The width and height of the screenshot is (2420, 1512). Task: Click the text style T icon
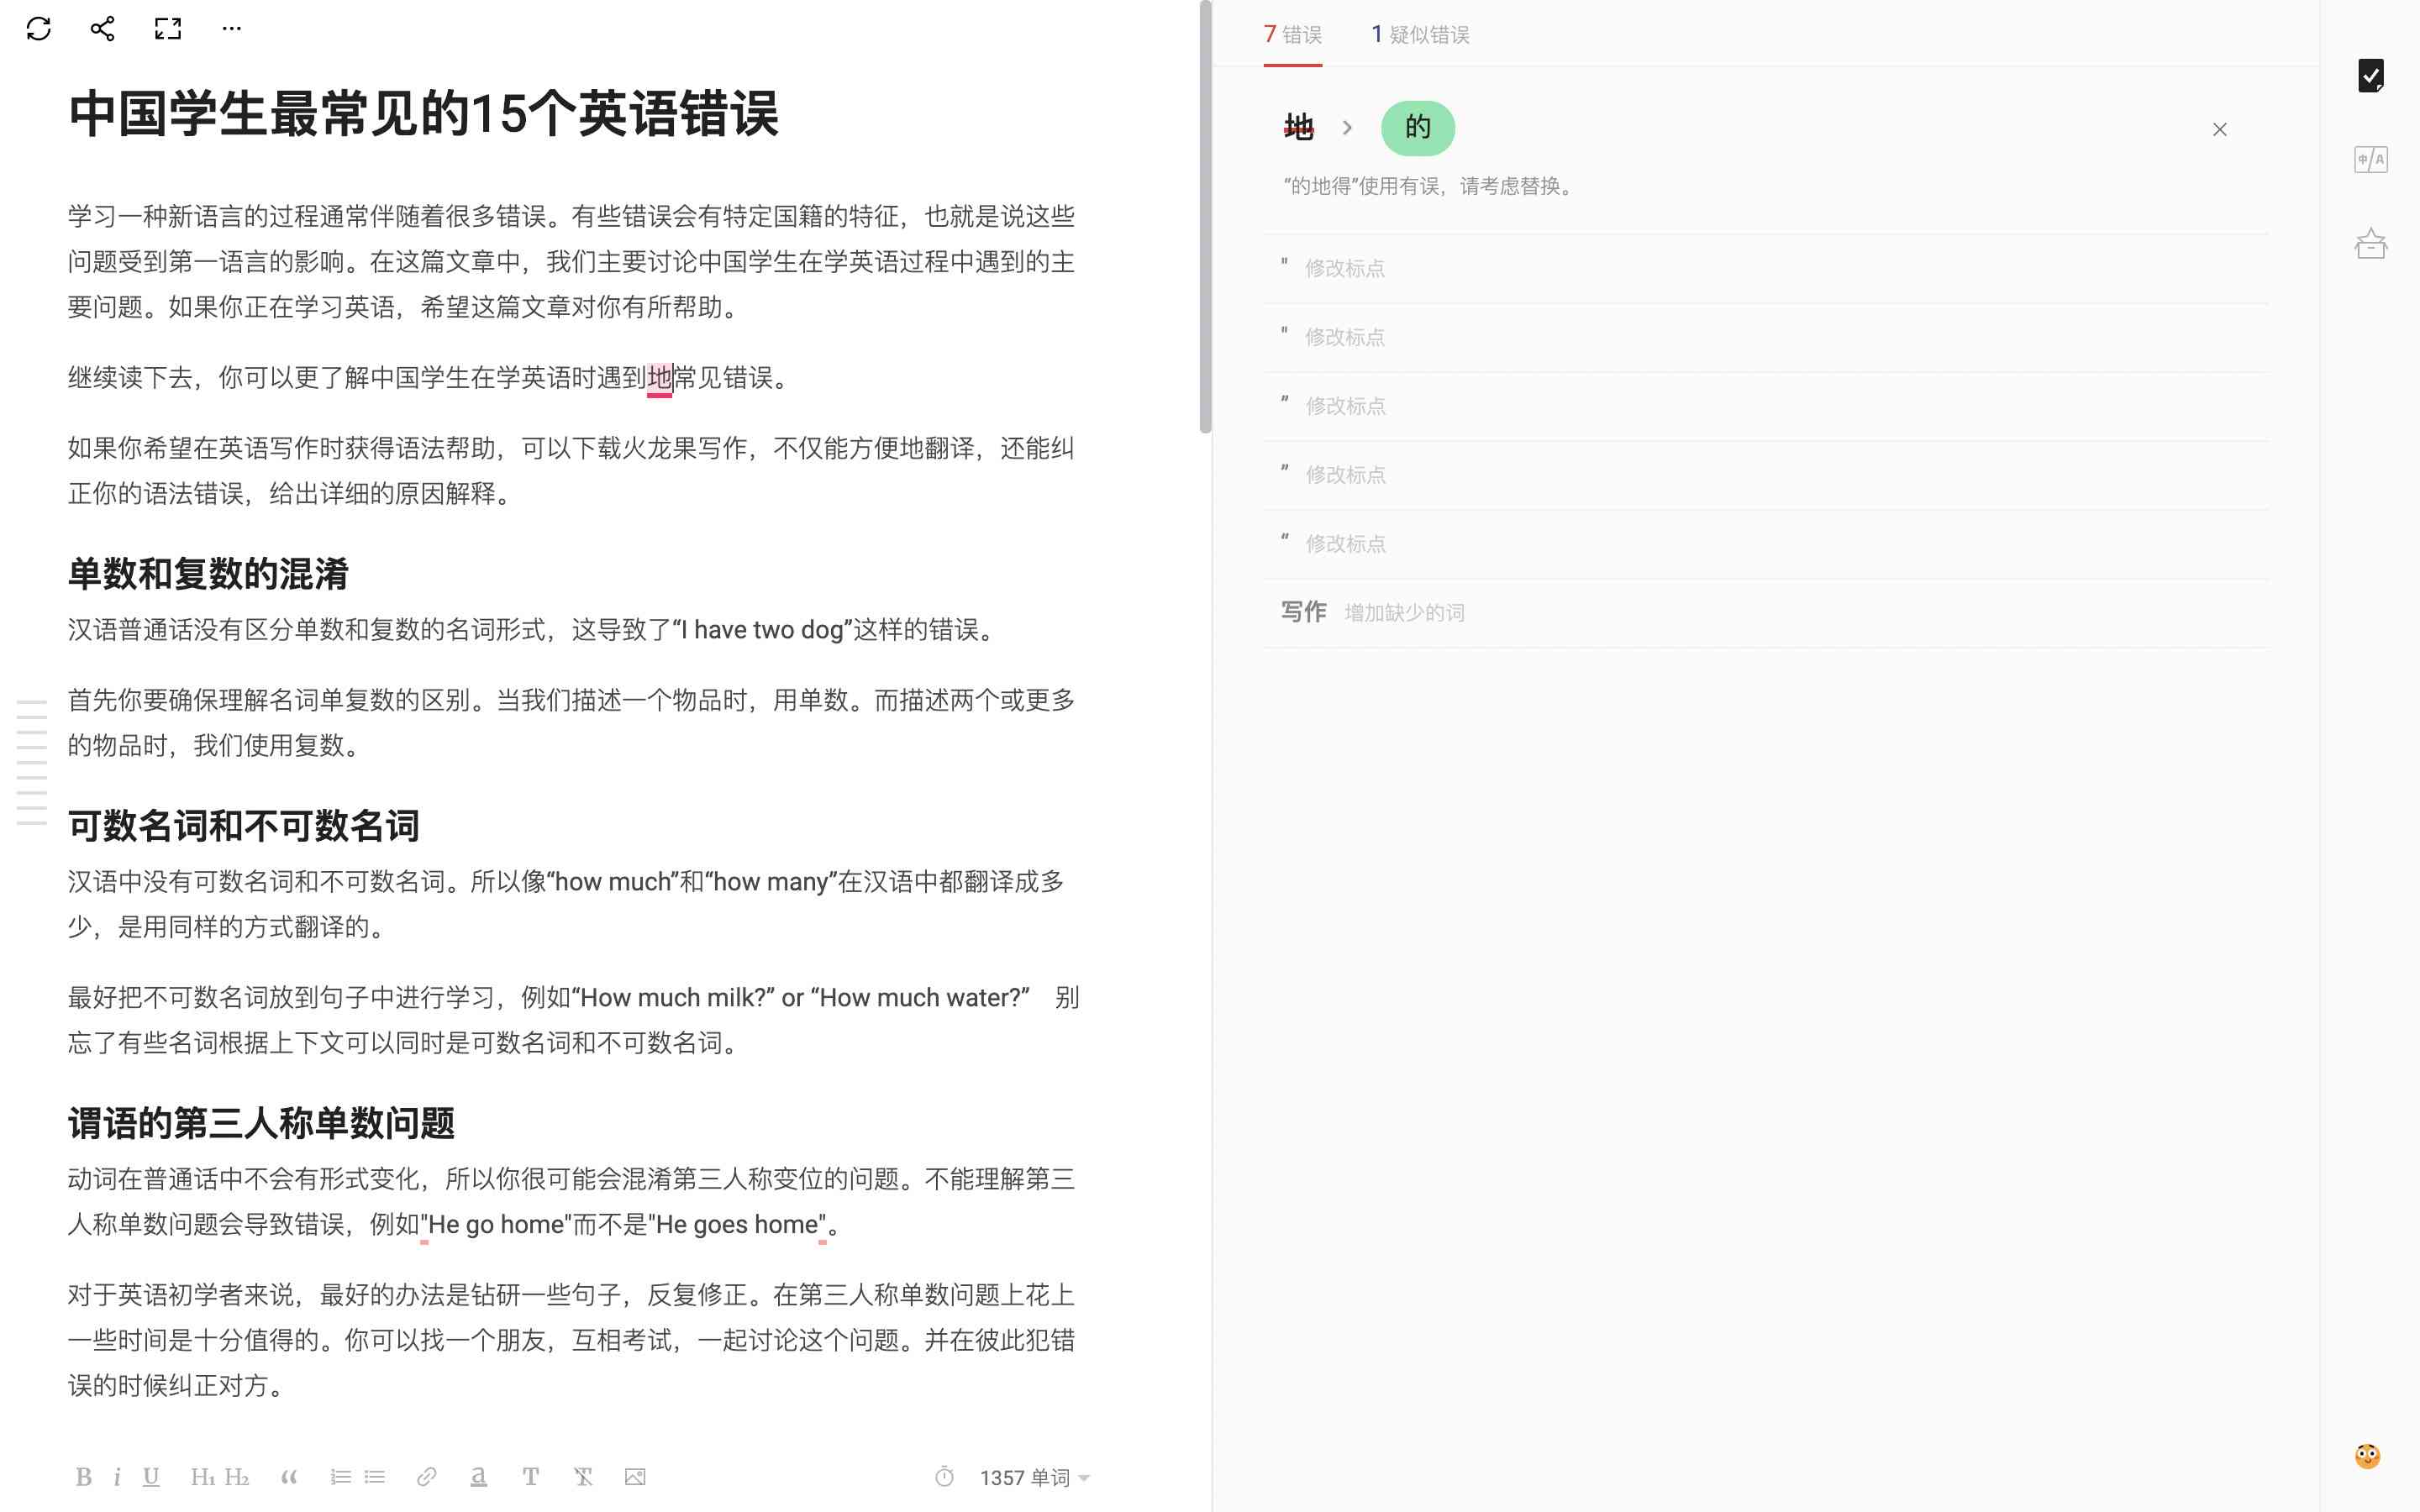pos(531,1477)
